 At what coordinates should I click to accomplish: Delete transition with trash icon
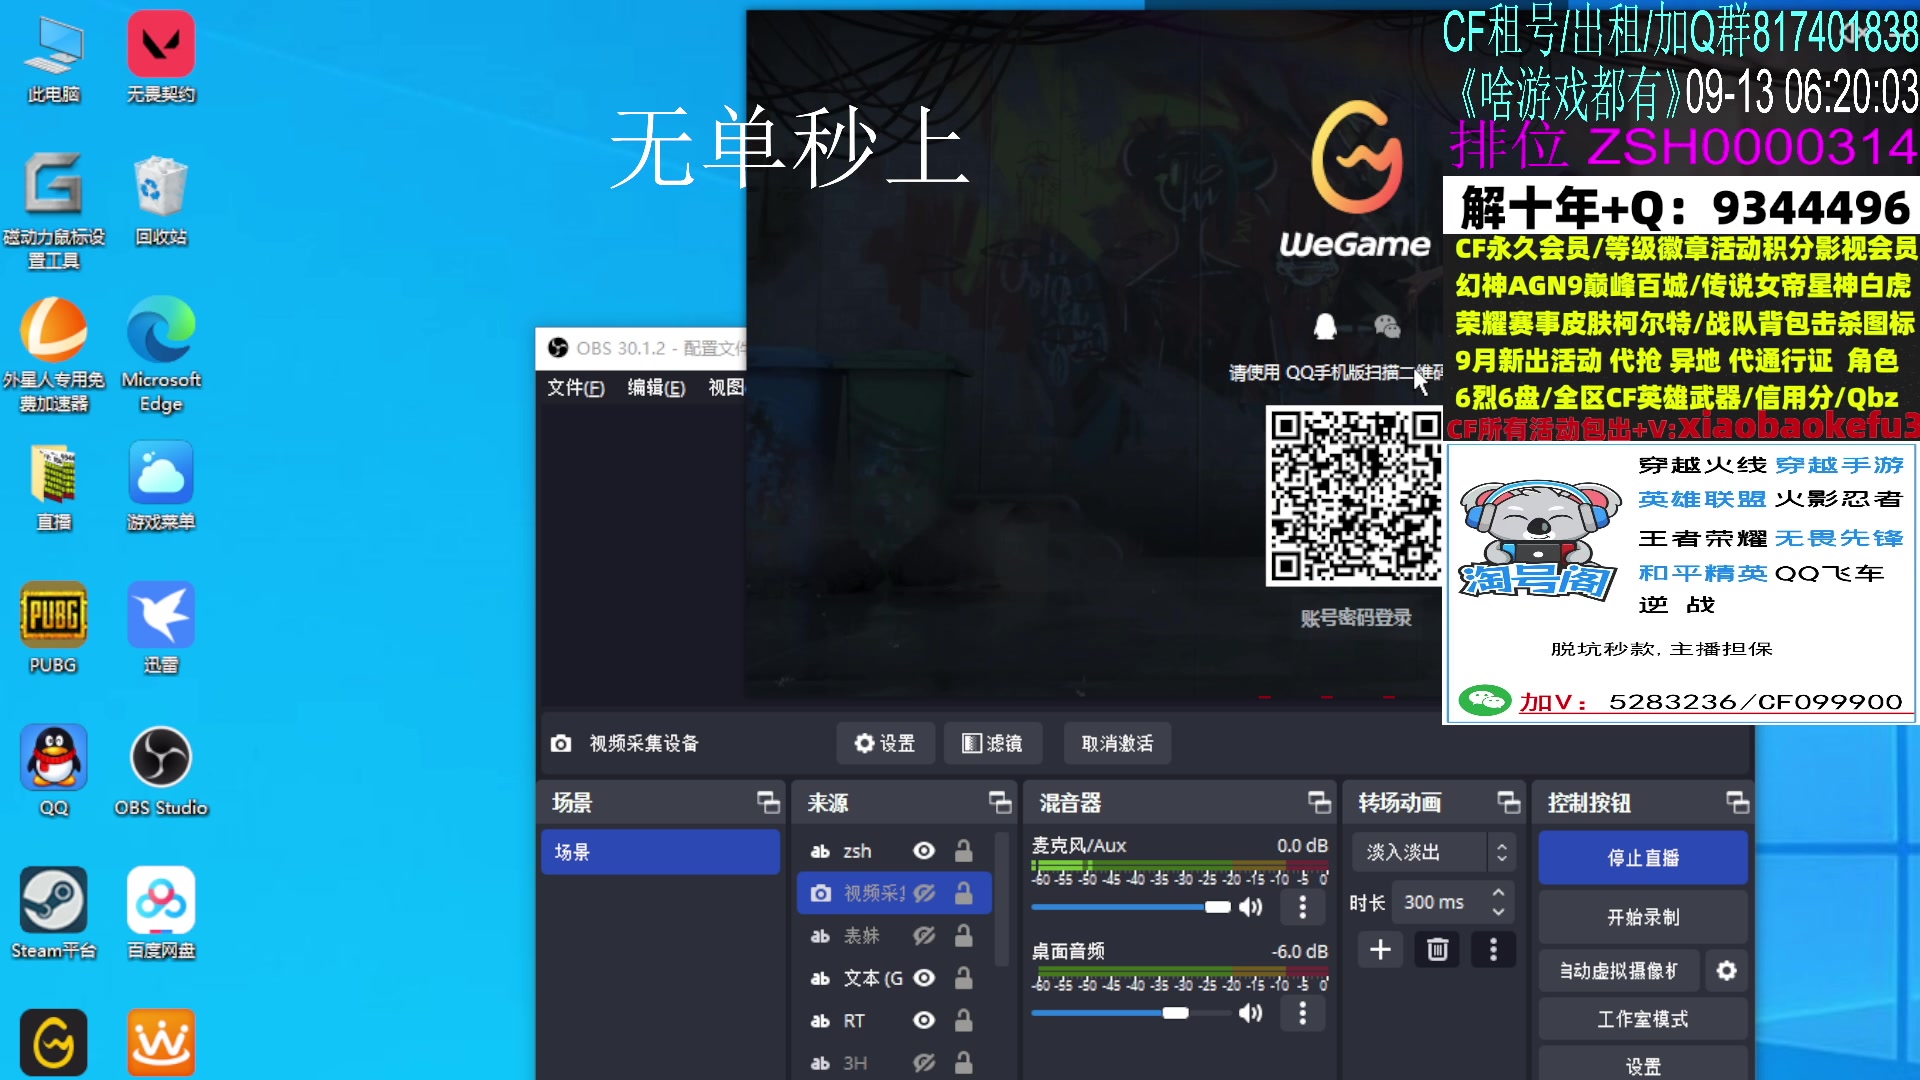tap(1437, 949)
